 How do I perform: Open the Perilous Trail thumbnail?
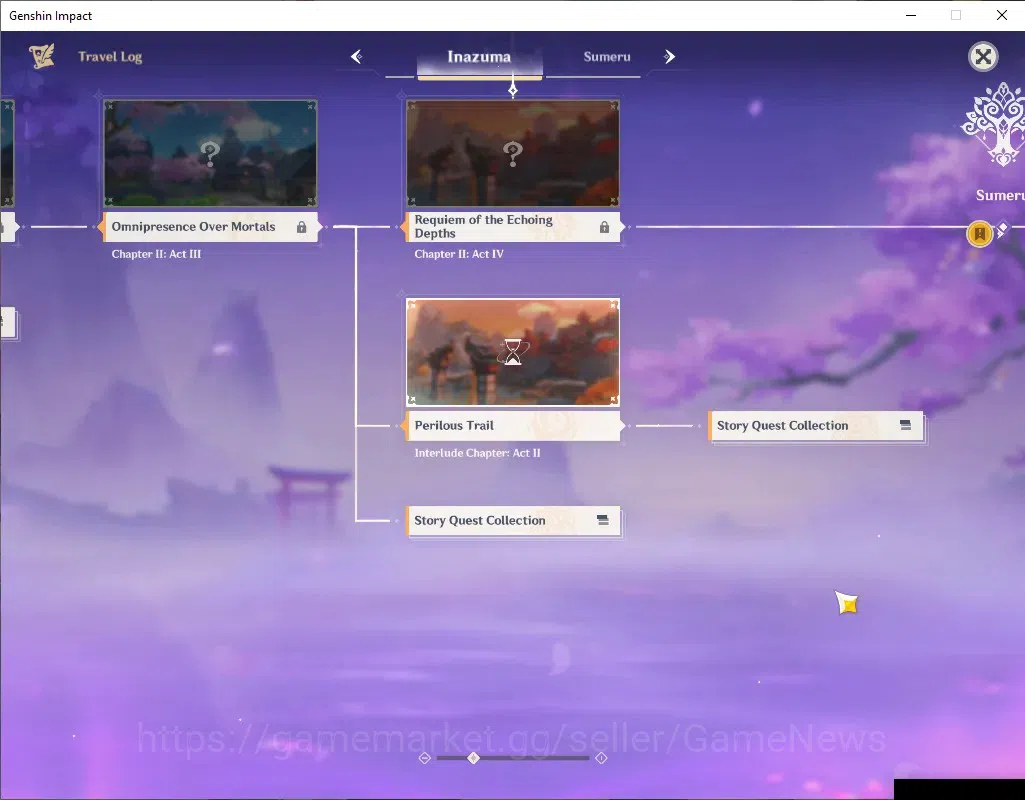[513, 352]
